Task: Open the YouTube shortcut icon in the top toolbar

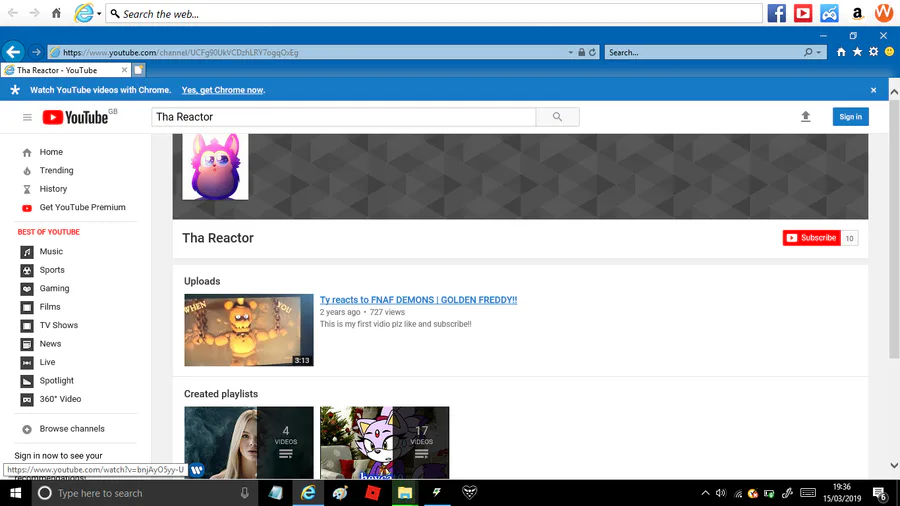Action: pyautogui.click(x=802, y=13)
